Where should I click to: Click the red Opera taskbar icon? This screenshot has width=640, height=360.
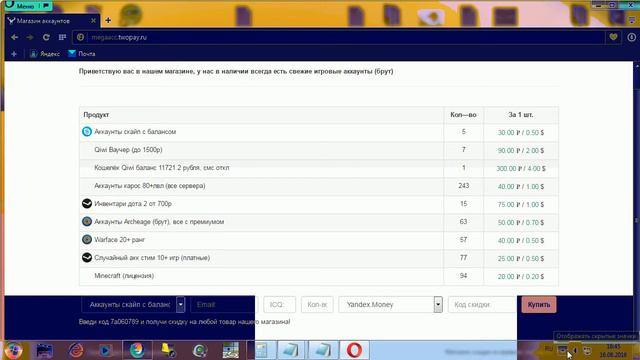click(x=354, y=350)
